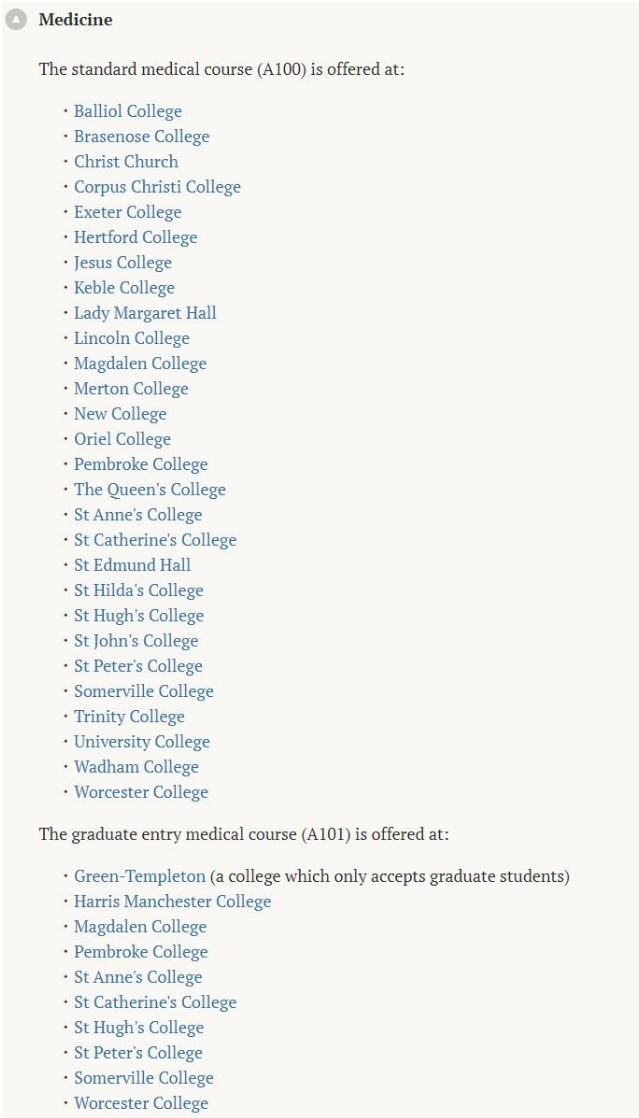Viewport: 639px width, 1118px height.
Task: Select the Hertford College link
Action: [x=136, y=237]
